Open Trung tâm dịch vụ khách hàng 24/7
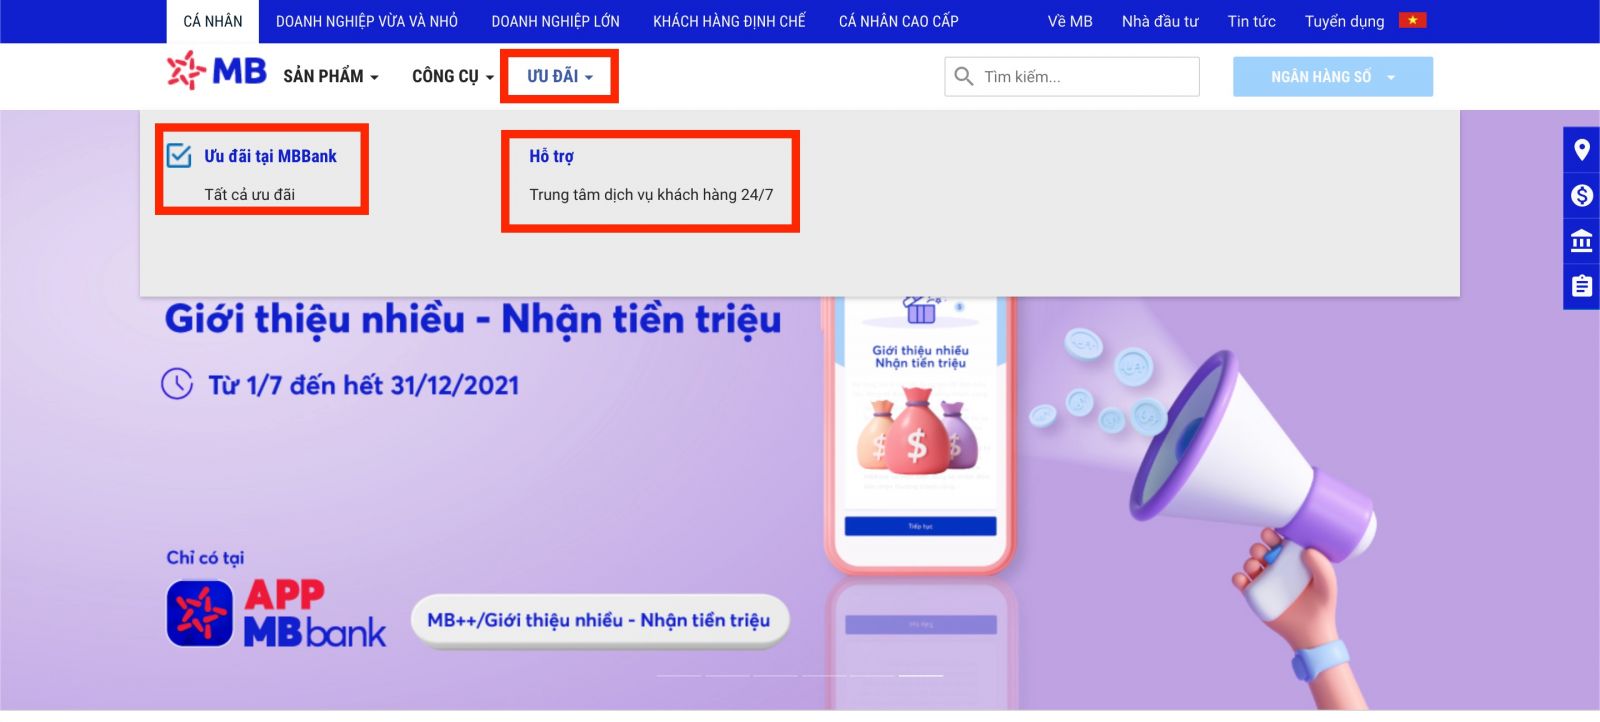This screenshot has height=722, width=1600. pyautogui.click(x=651, y=194)
